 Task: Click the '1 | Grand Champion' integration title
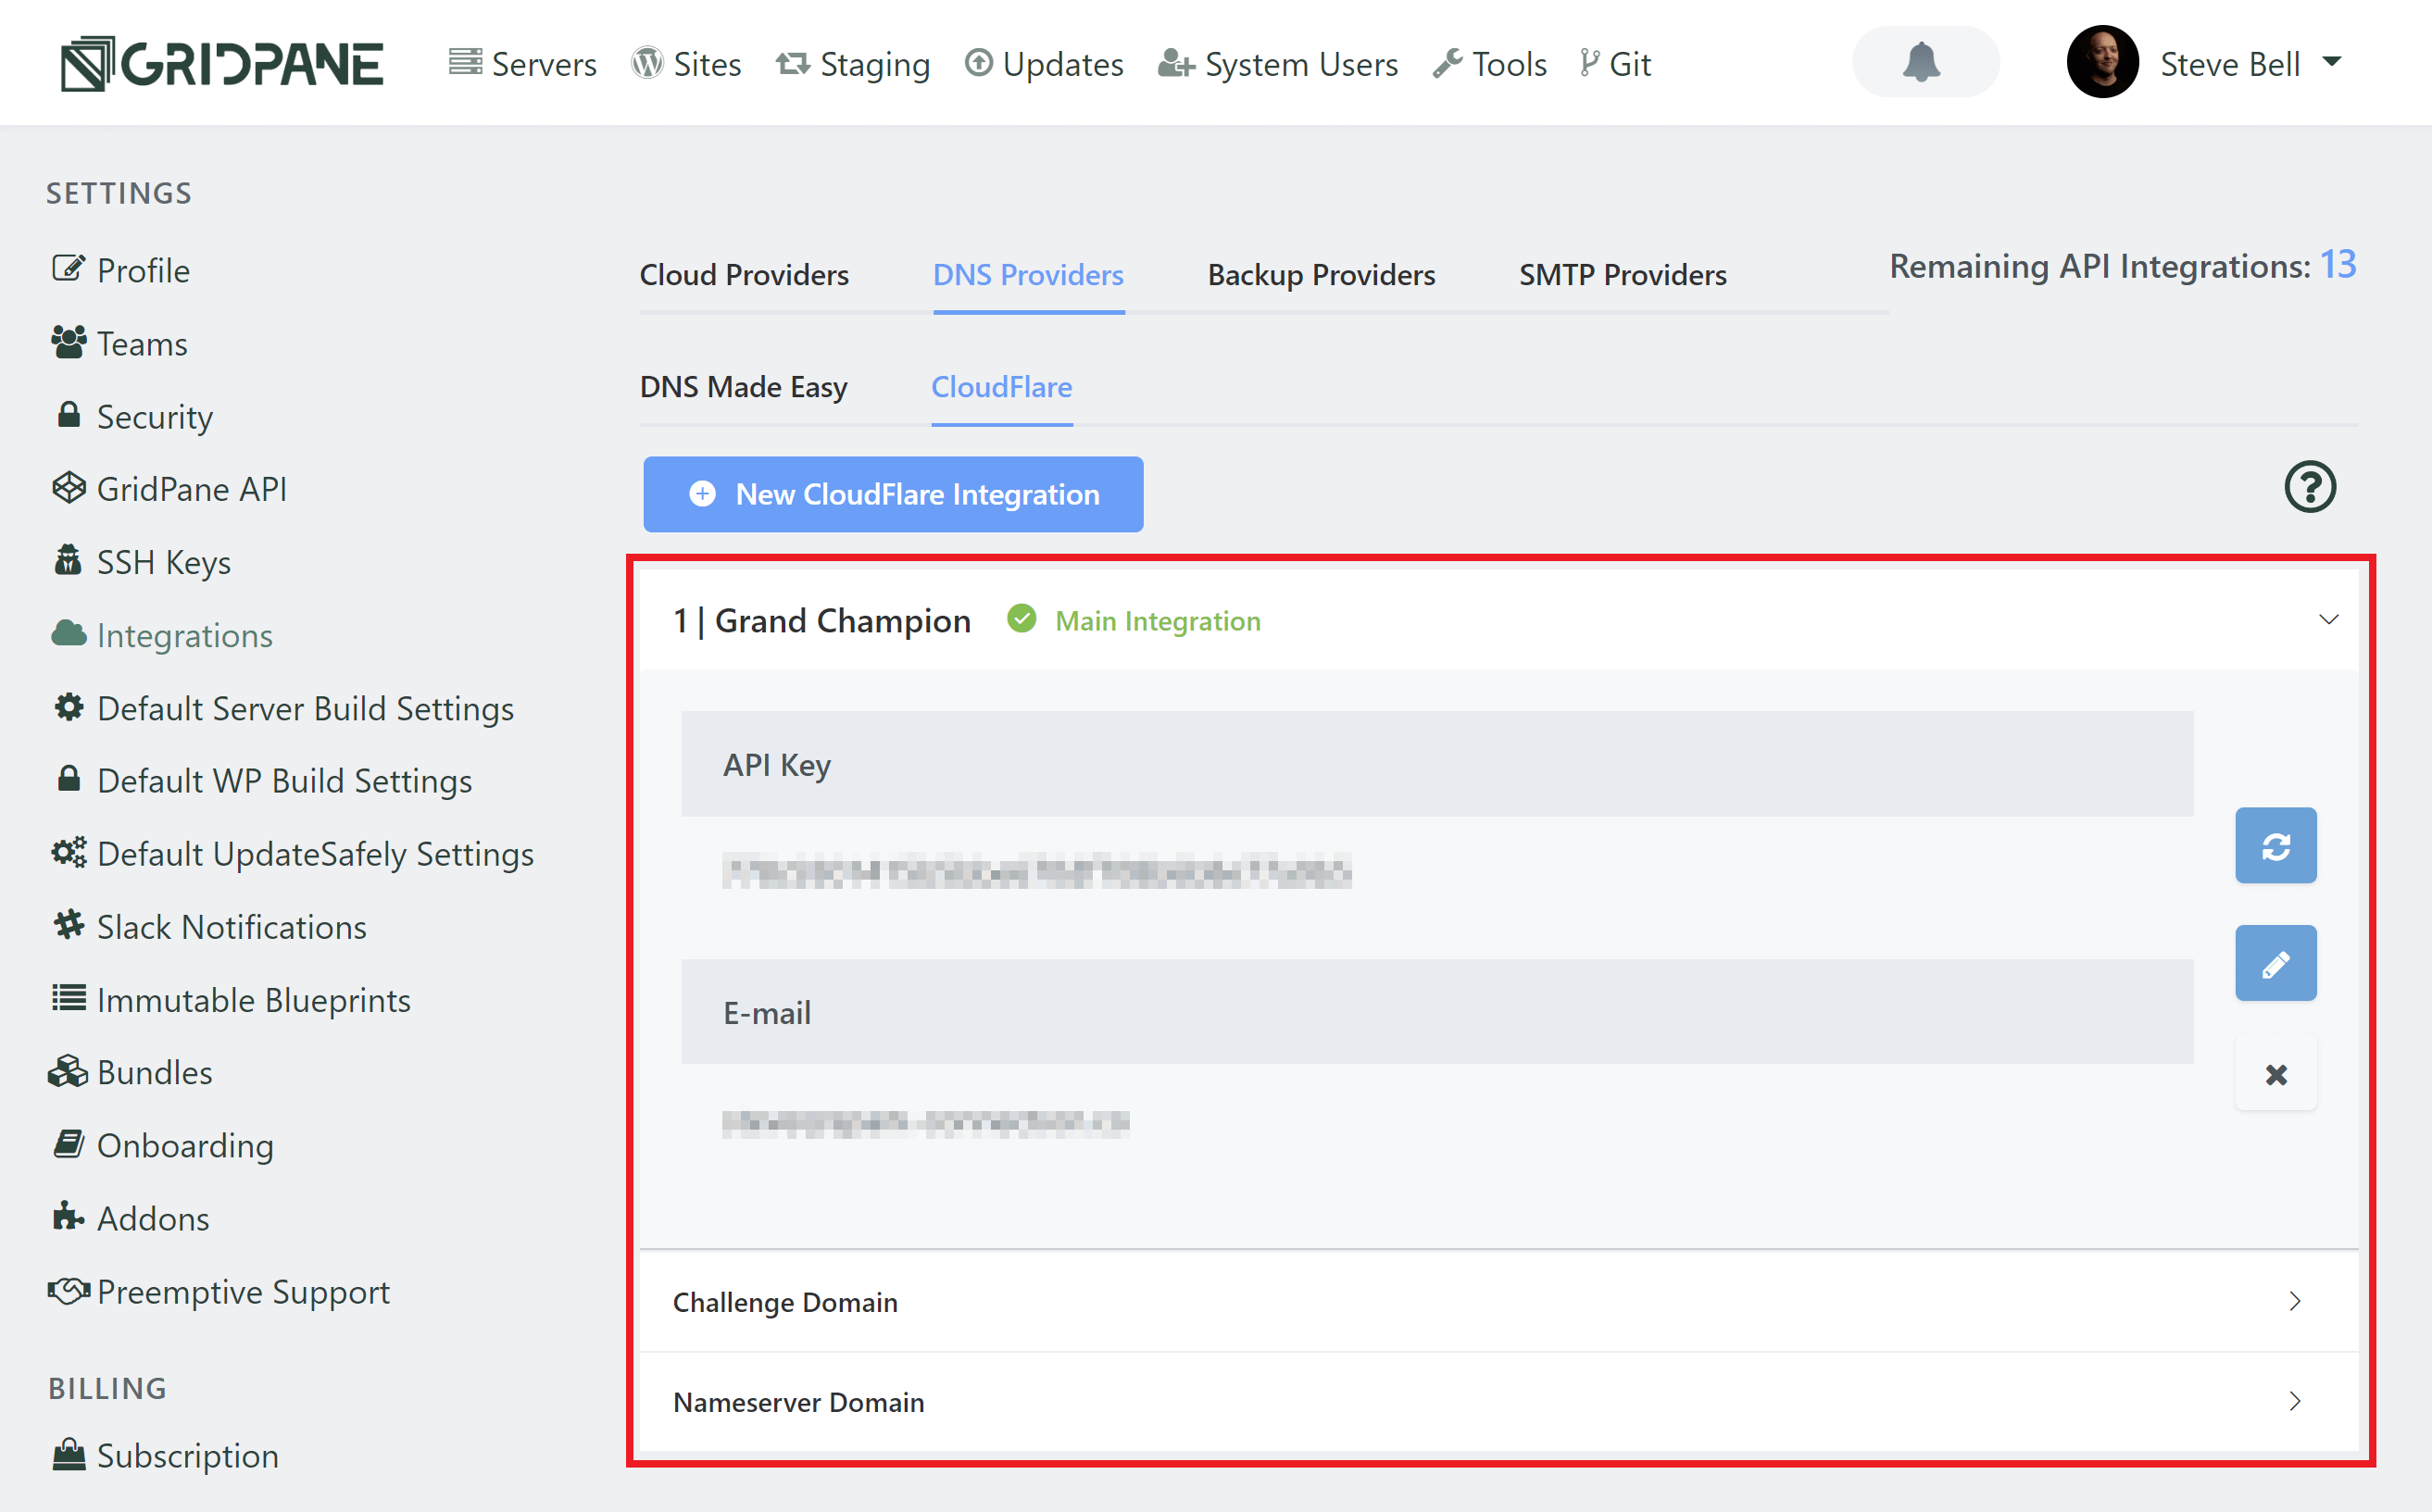click(x=821, y=620)
